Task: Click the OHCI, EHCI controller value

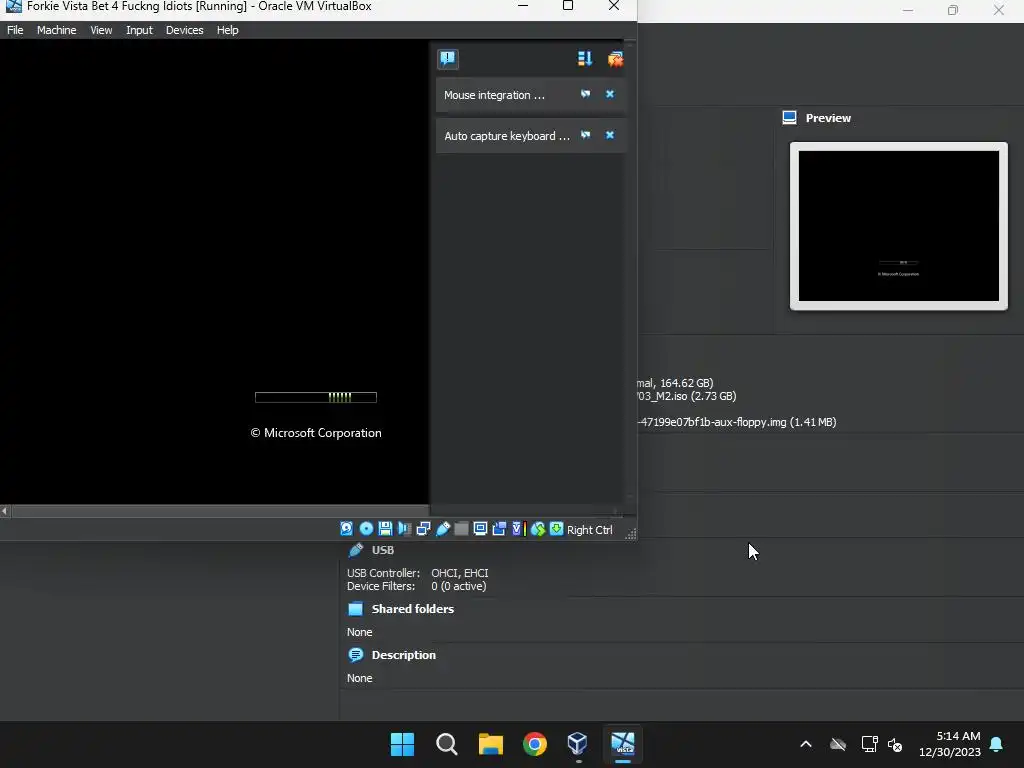Action: click(460, 573)
